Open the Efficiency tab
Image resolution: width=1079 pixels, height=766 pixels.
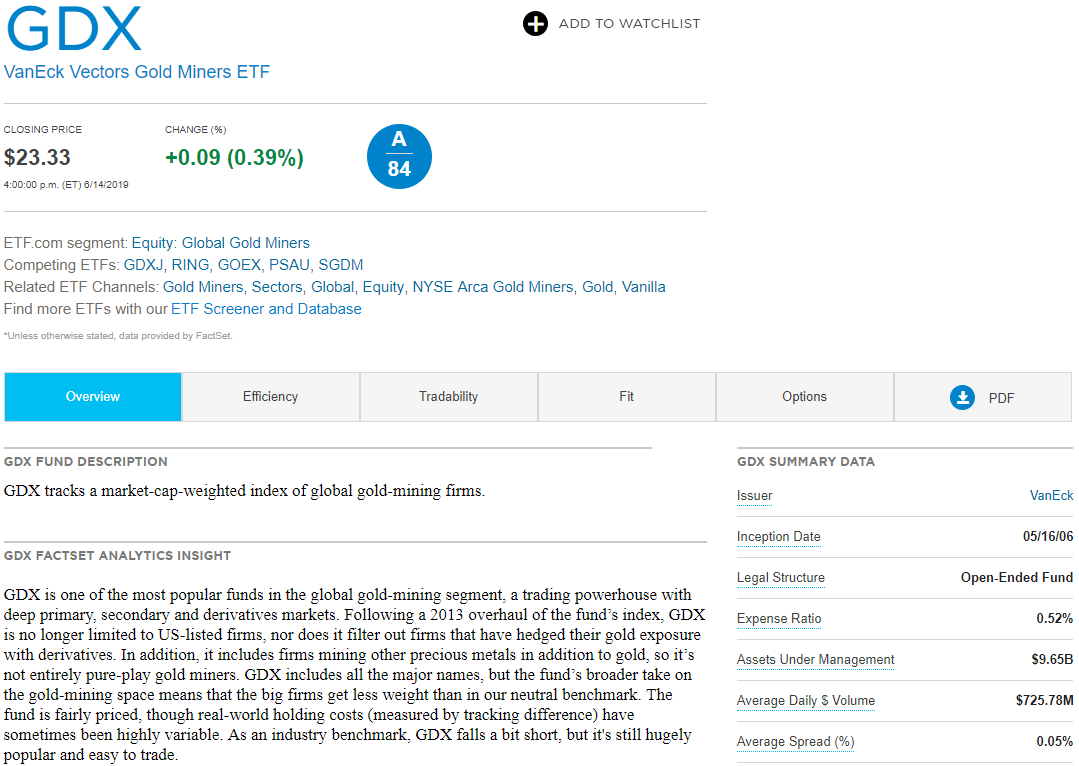[270, 397]
